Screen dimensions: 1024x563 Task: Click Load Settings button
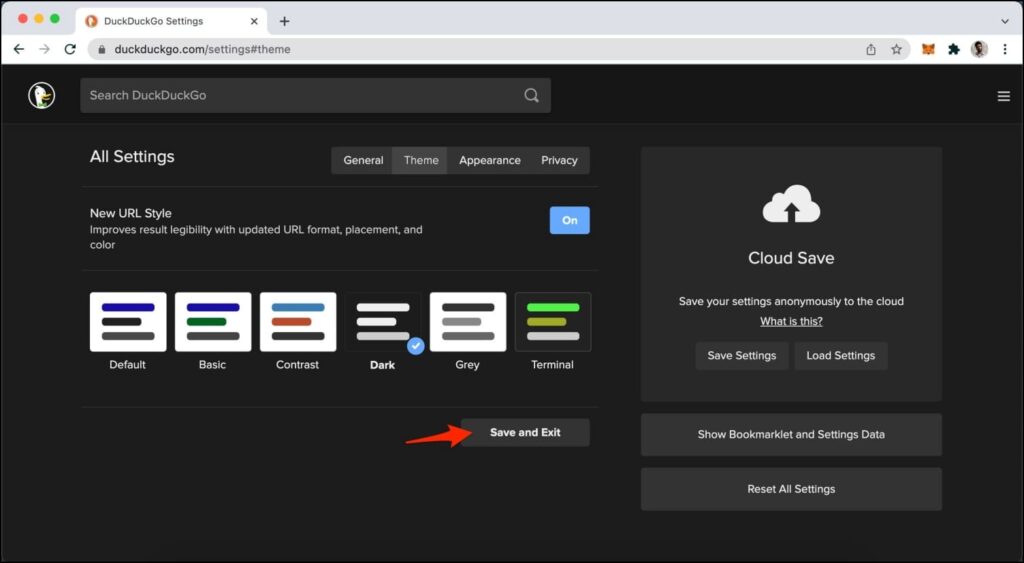click(840, 356)
